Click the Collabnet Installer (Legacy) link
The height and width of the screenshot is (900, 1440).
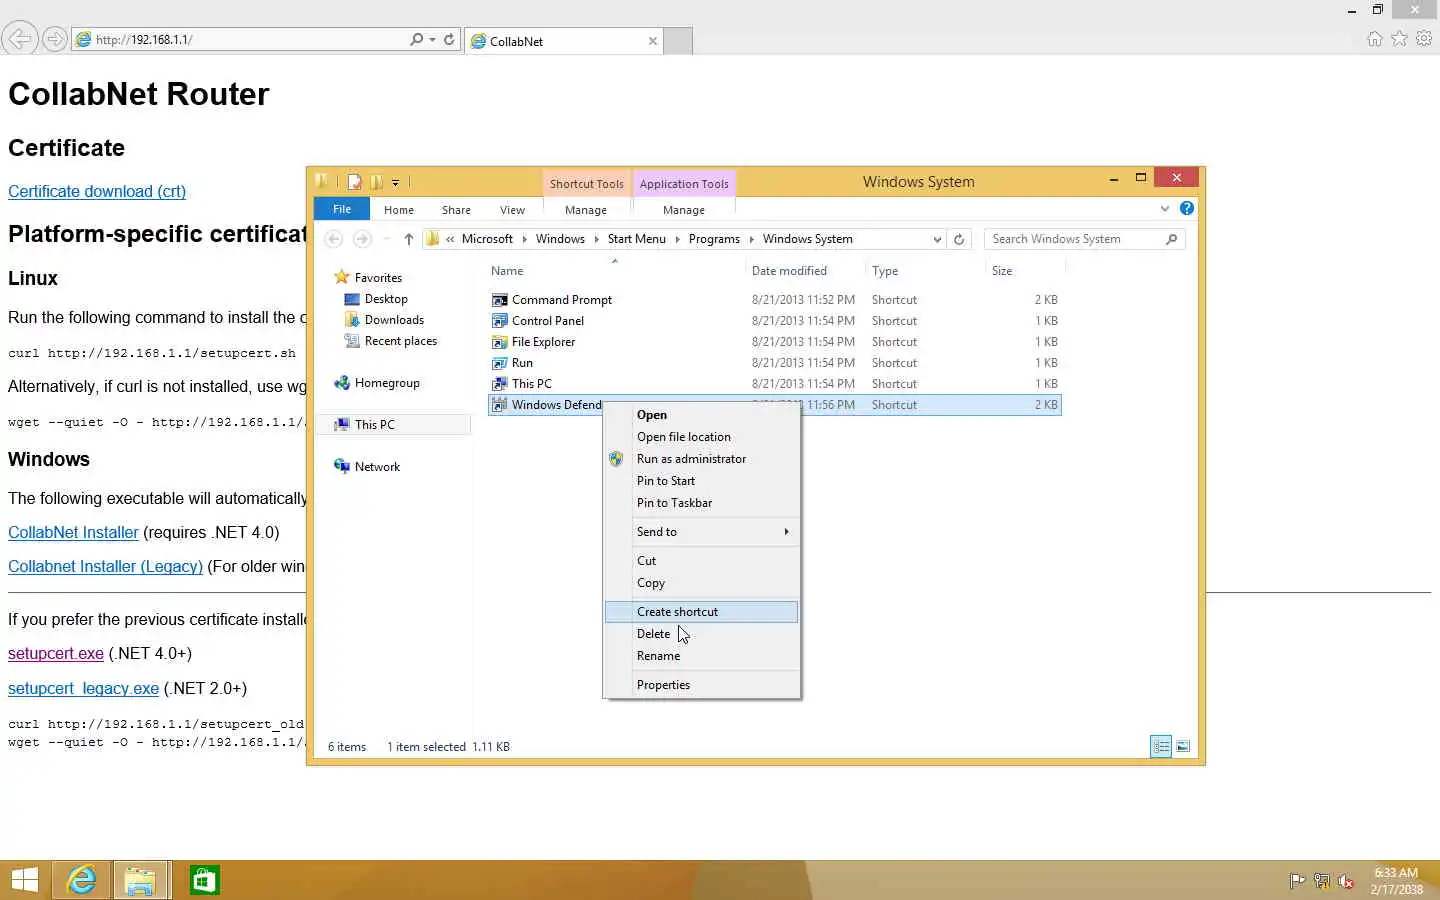coord(105,567)
